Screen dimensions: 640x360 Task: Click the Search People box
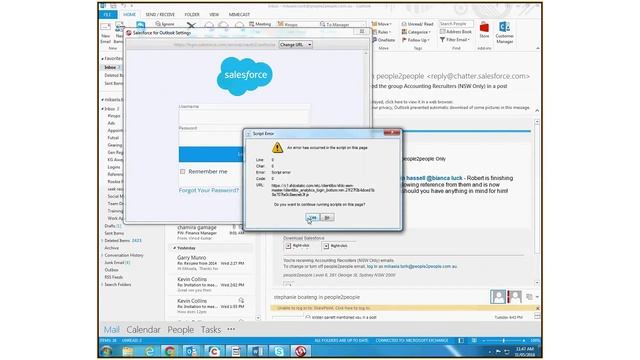pos(456,24)
